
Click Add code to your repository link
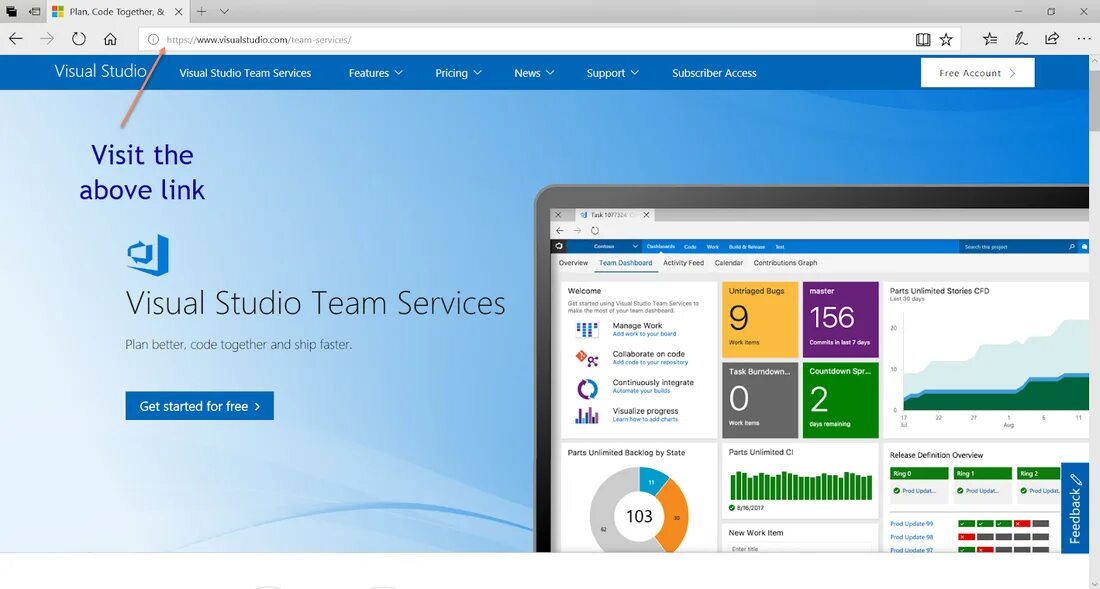650,363
